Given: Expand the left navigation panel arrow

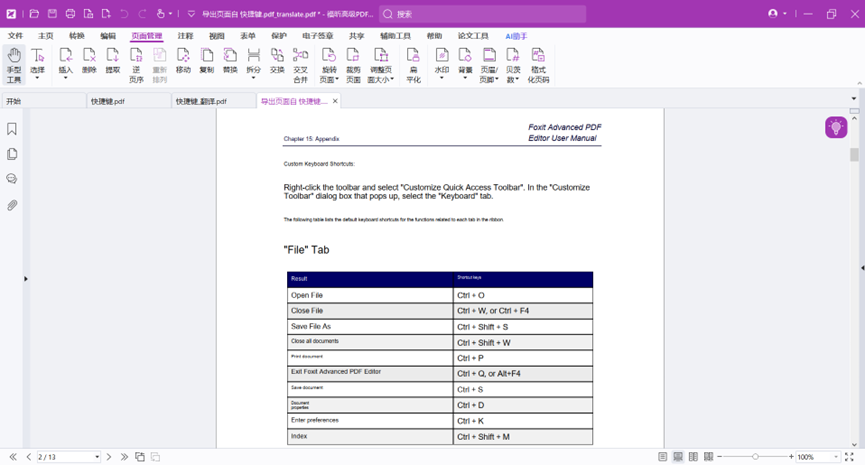Looking at the screenshot, I should [x=25, y=279].
